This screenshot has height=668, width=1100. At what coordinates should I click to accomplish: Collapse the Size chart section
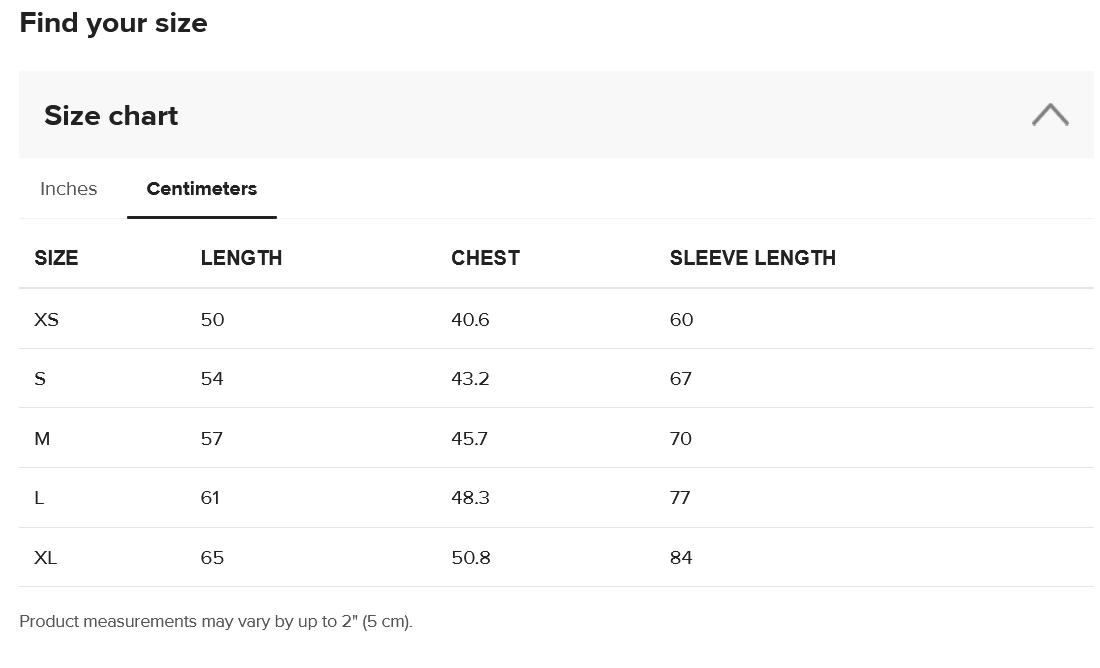(1050, 114)
